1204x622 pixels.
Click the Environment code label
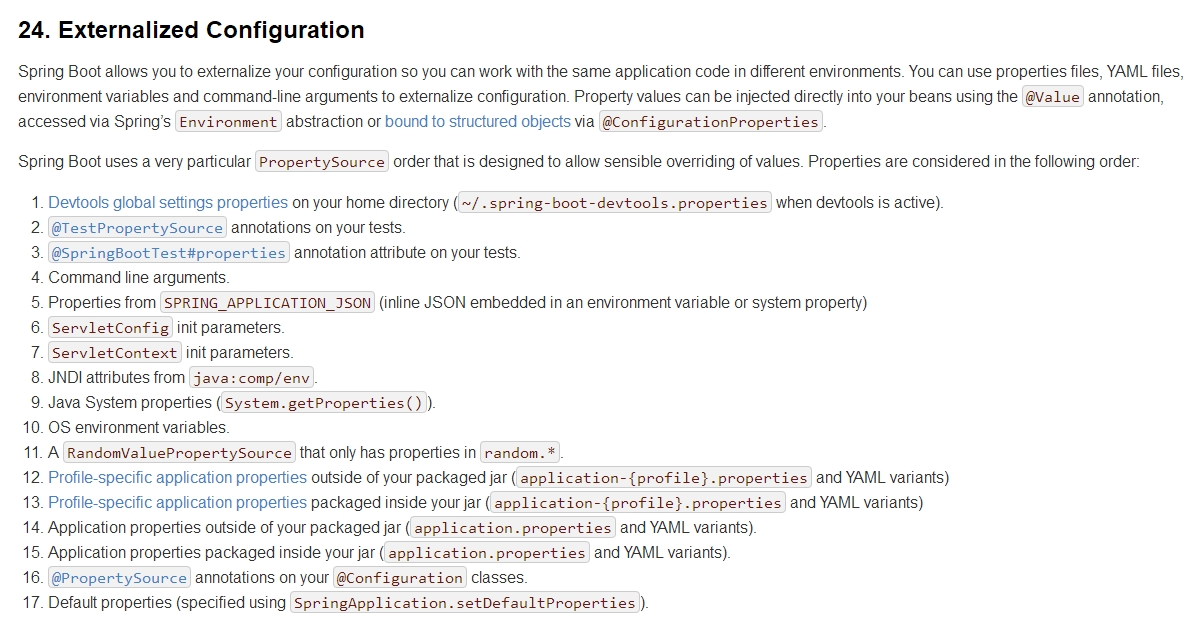pyautogui.click(x=228, y=122)
